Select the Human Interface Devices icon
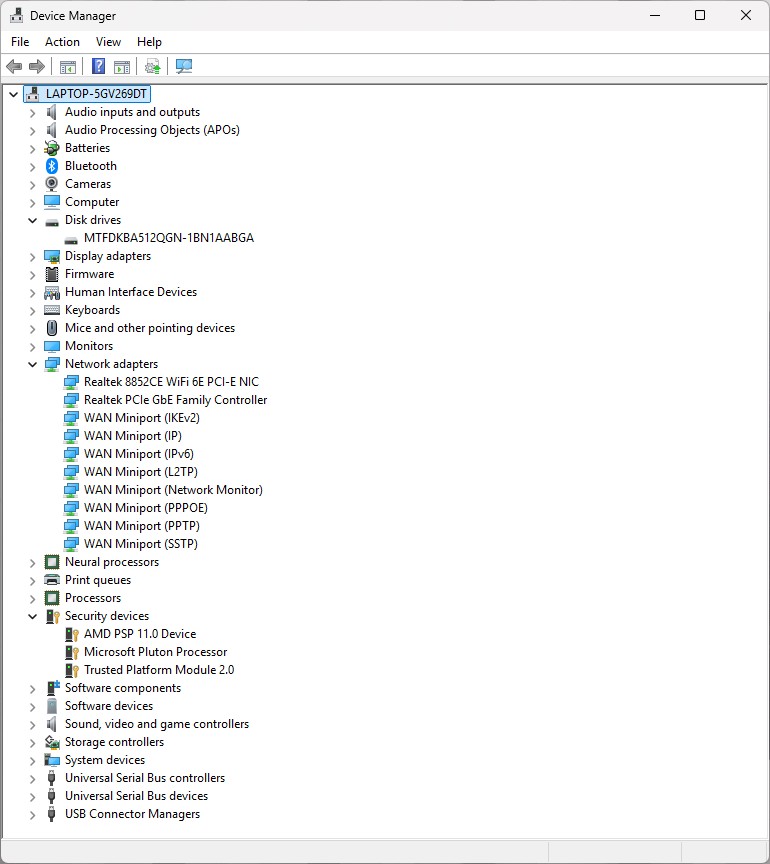770x864 pixels. 52,292
